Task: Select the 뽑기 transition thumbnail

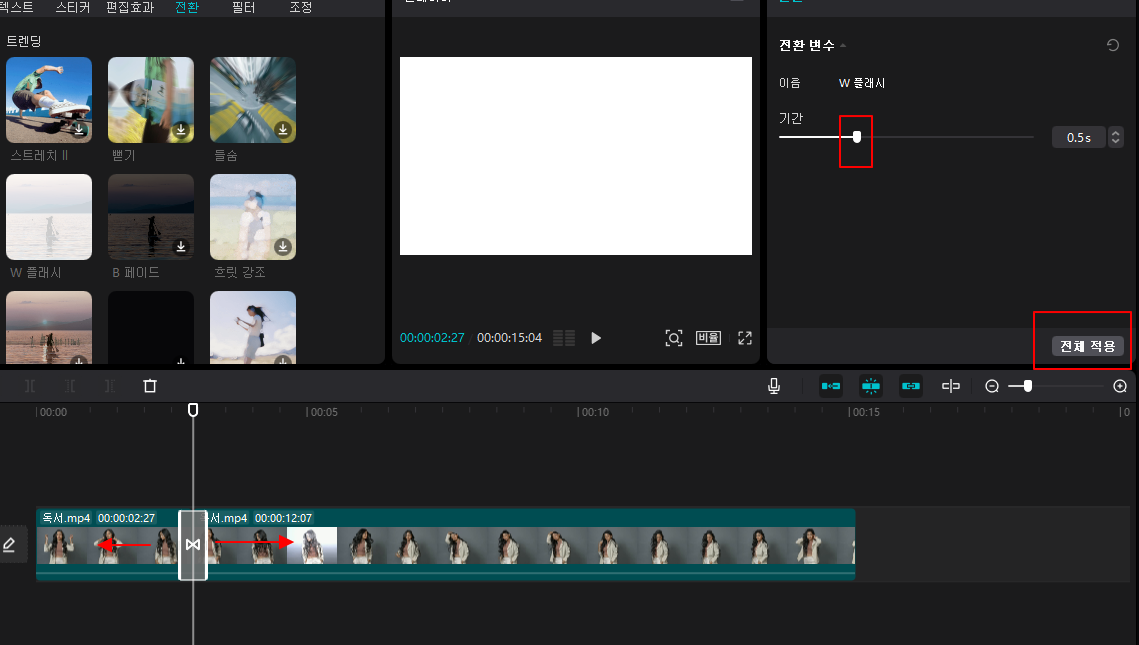Action: pyautogui.click(x=151, y=100)
